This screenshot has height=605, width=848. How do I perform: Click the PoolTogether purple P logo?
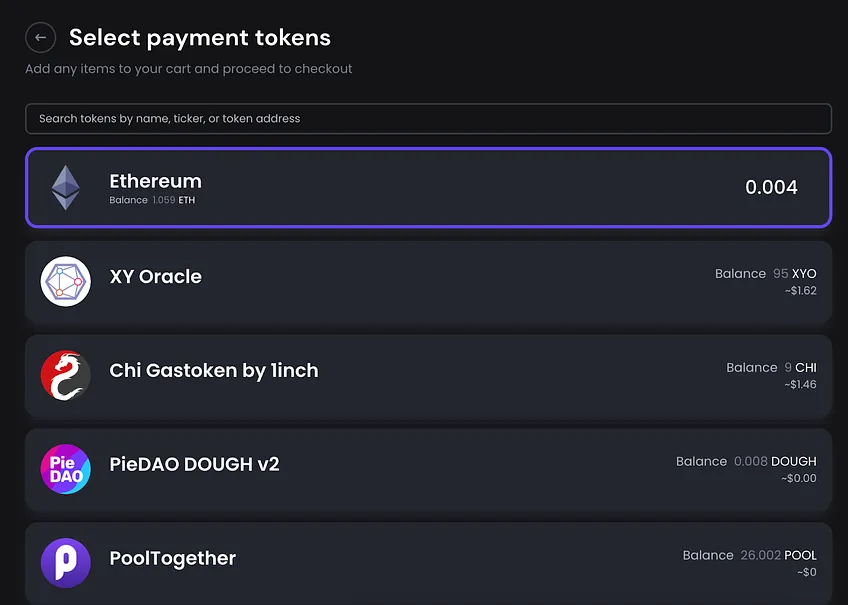pyautogui.click(x=65, y=563)
